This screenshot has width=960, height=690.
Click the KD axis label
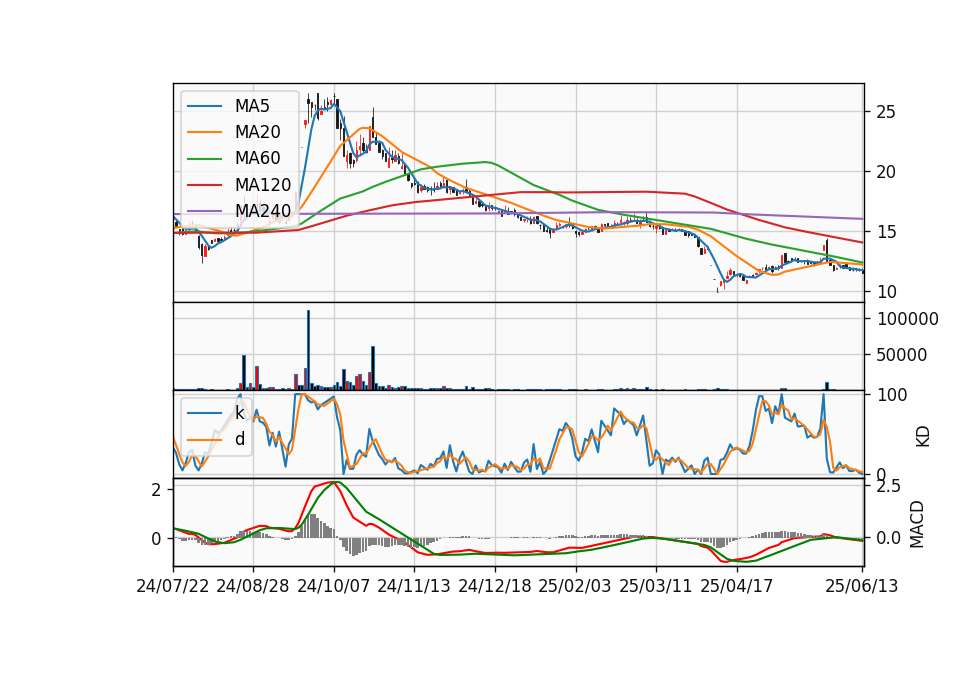click(x=923, y=436)
